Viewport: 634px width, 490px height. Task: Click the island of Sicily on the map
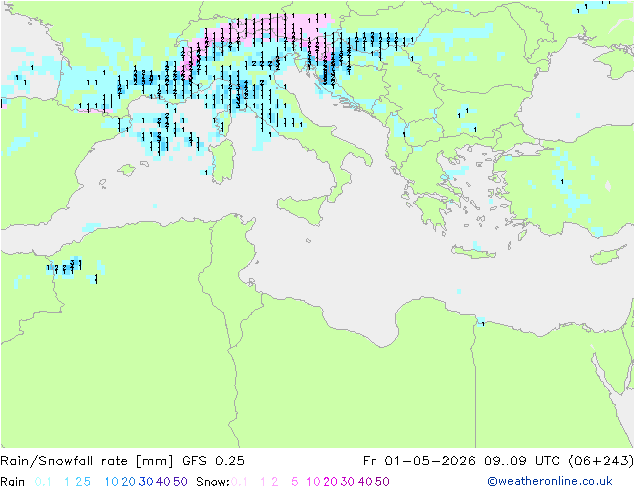302,209
